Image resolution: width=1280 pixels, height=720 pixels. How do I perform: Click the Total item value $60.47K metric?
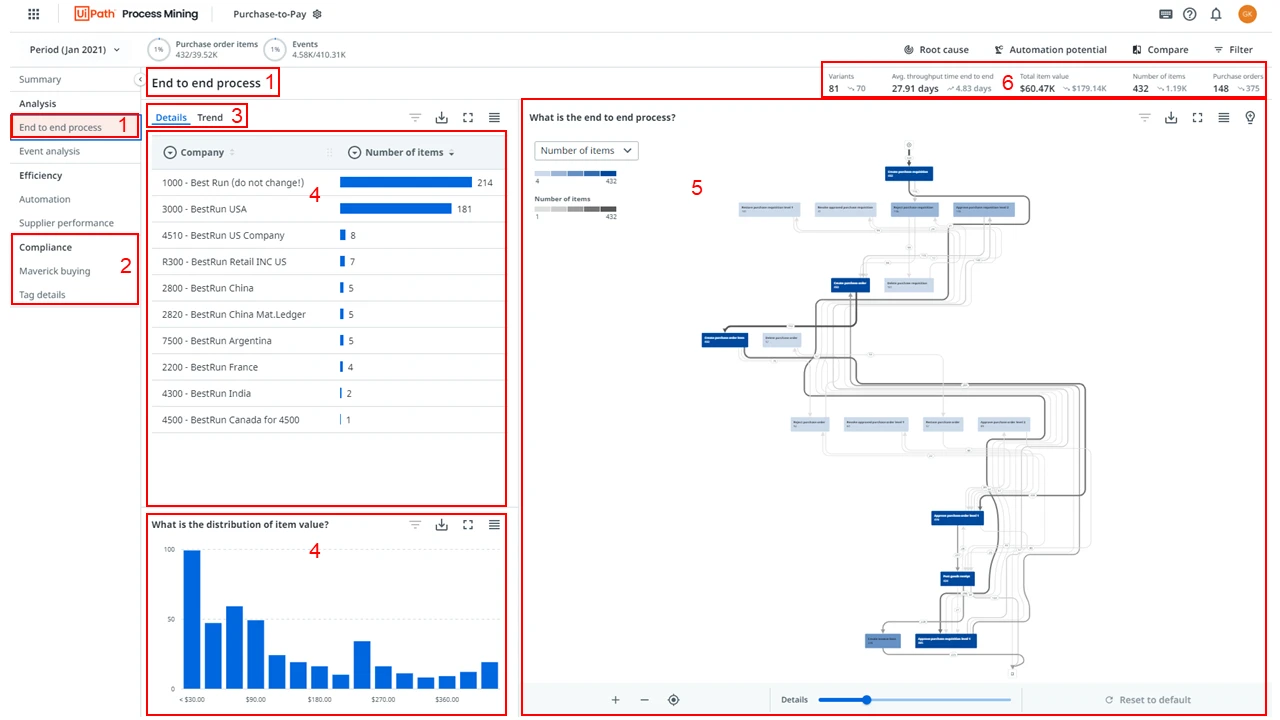1063,83
